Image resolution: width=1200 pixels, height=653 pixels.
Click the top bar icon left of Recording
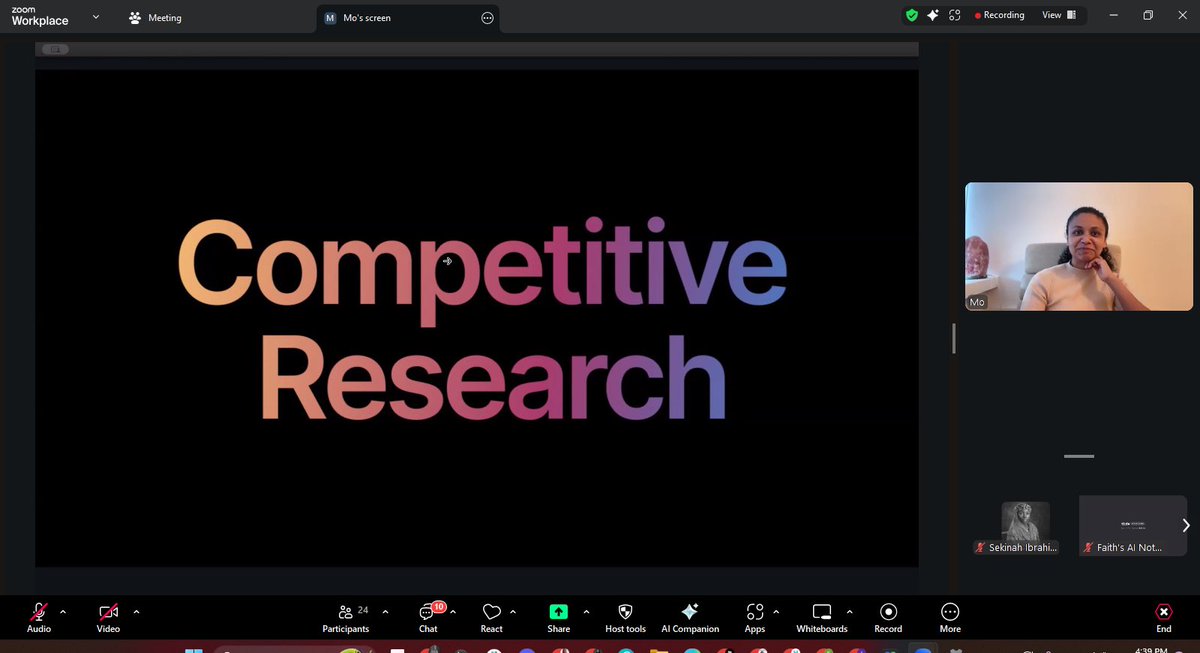[955, 15]
